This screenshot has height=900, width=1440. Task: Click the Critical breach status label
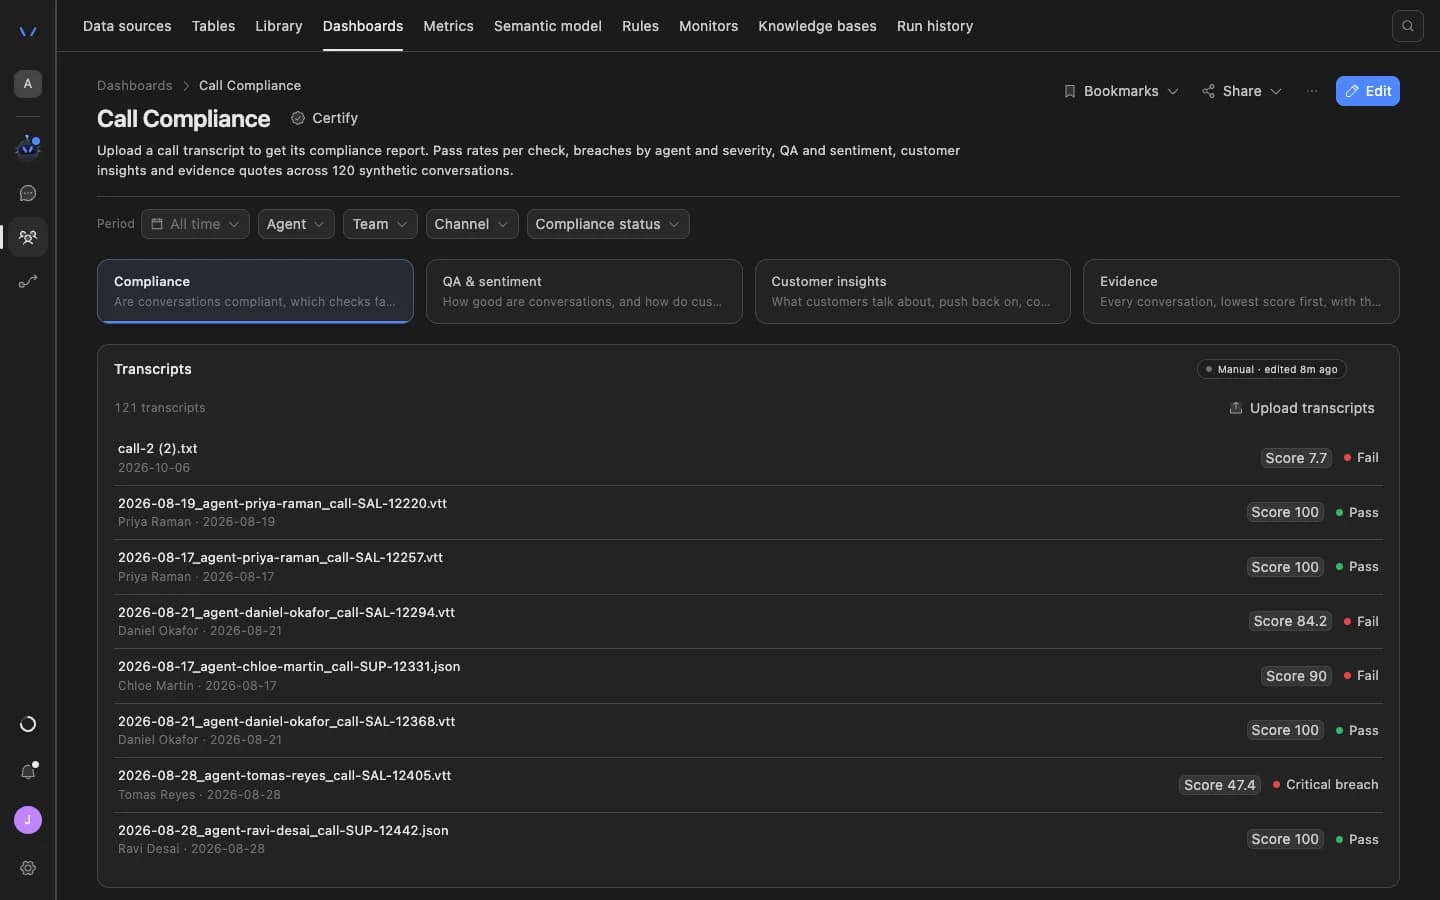[1326, 785]
